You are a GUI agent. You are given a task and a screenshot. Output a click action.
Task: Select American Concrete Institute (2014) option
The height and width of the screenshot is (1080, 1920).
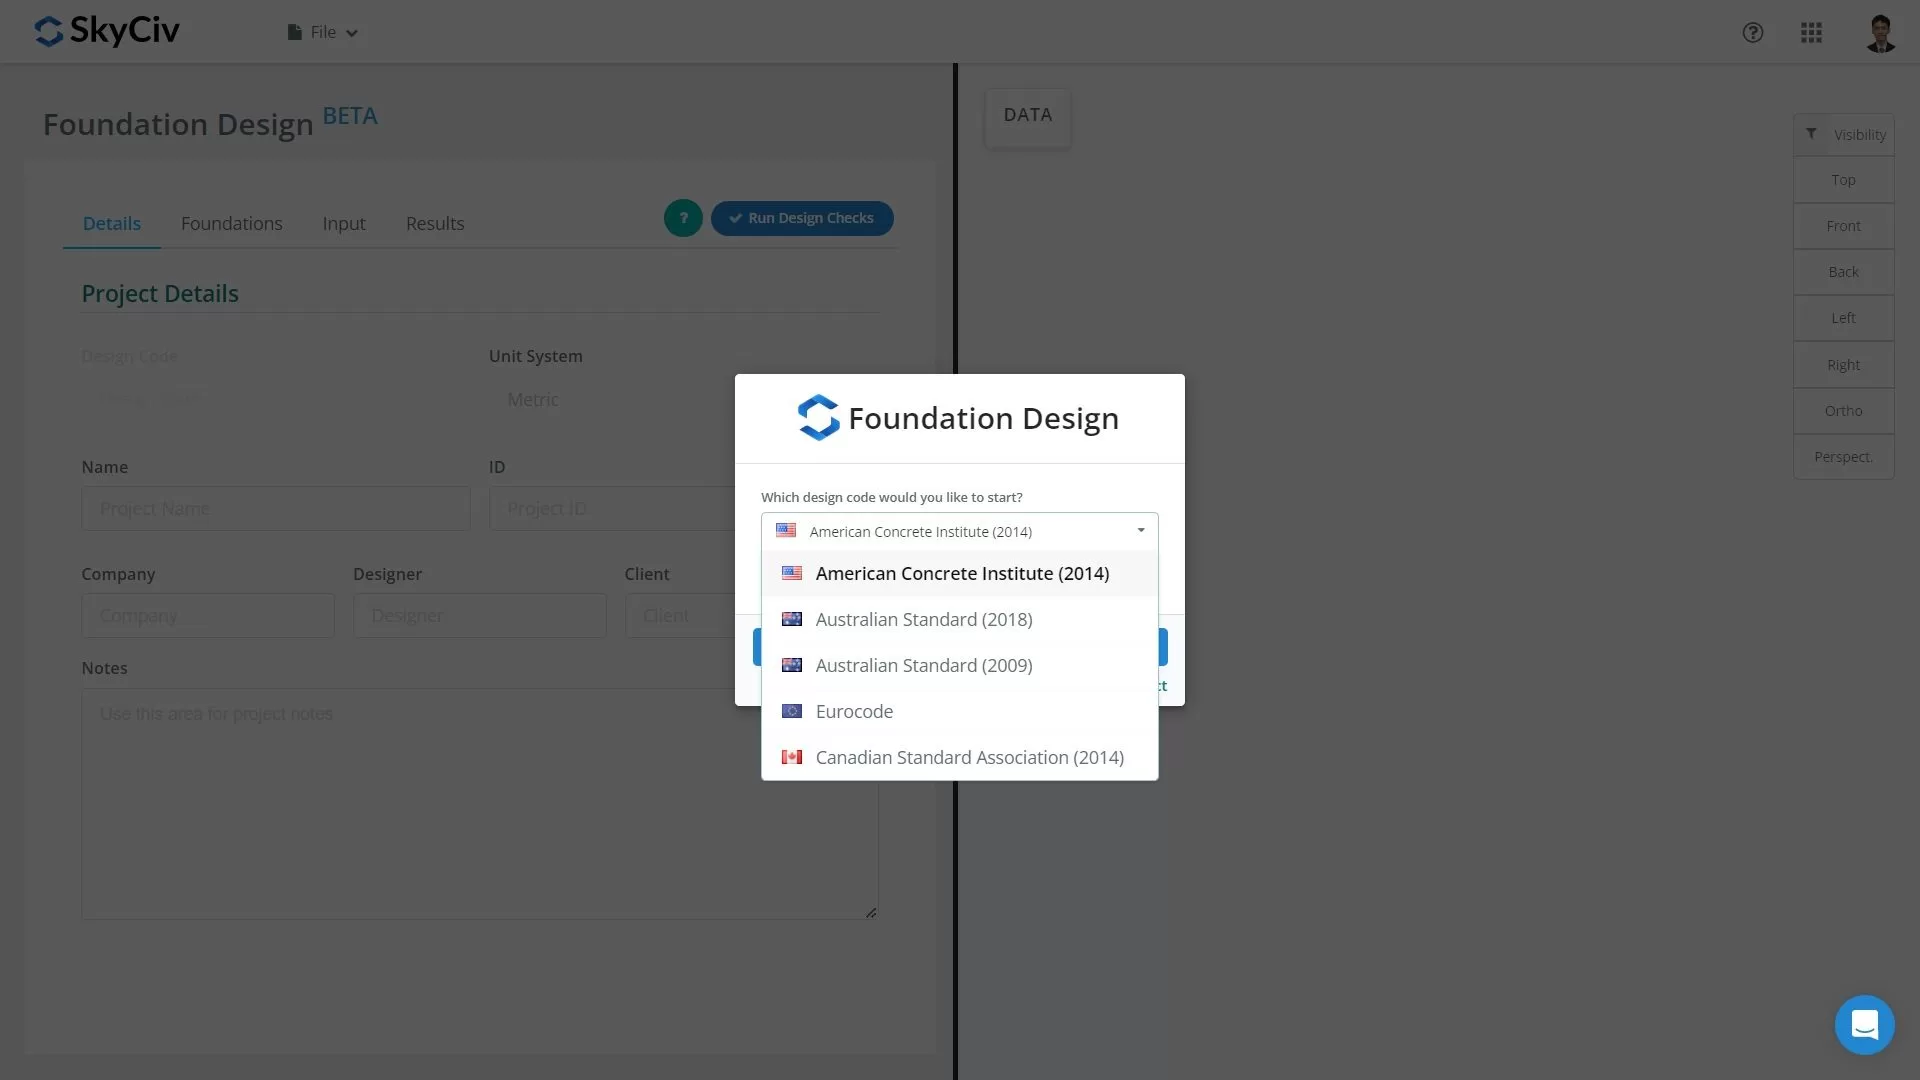pos(959,573)
